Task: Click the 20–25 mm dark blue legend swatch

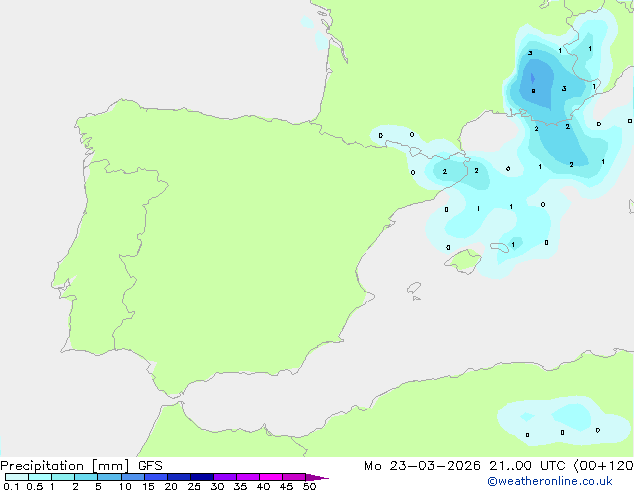Action: click(x=179, y=477)
